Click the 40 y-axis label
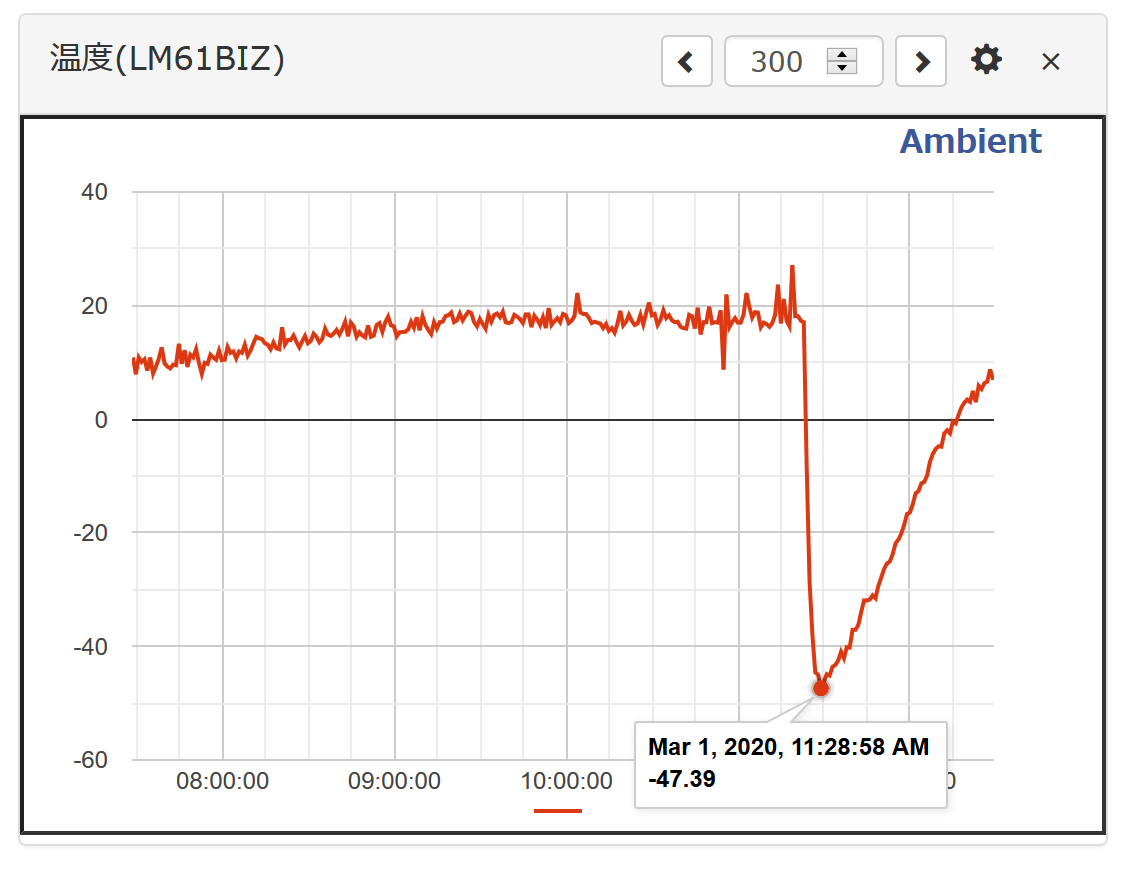Screen dimensions: 1146x874 94,192
